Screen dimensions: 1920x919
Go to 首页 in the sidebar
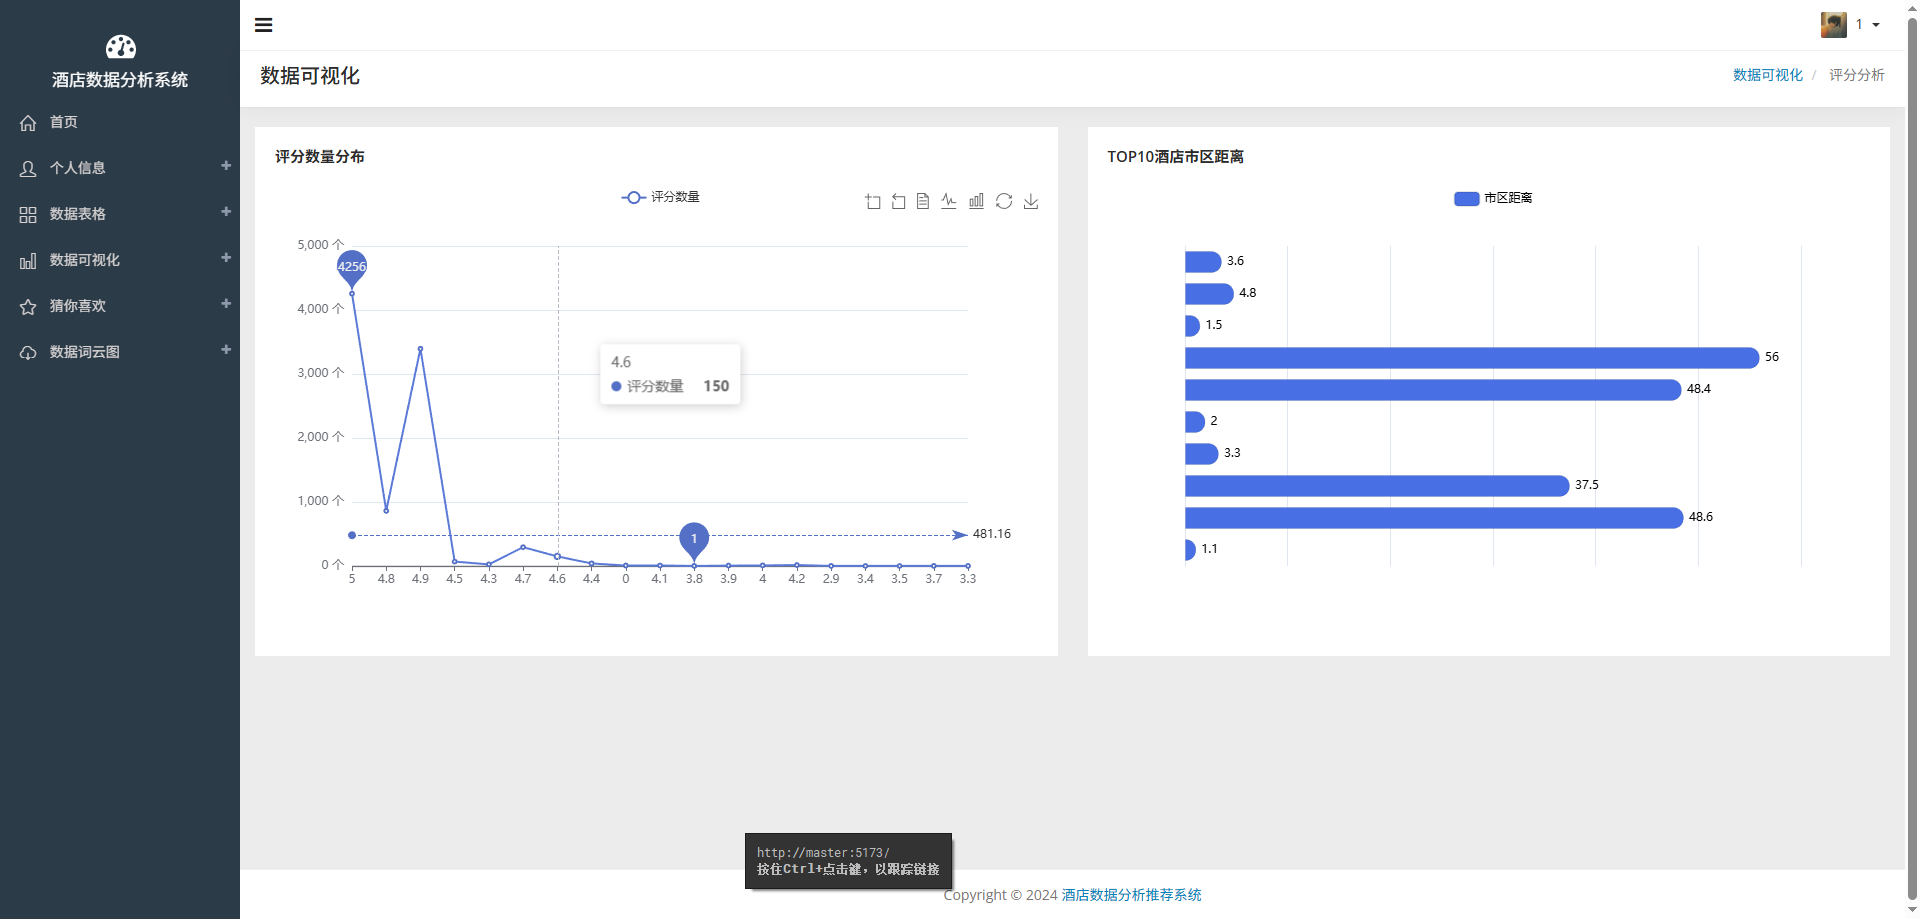click(64, 122)
